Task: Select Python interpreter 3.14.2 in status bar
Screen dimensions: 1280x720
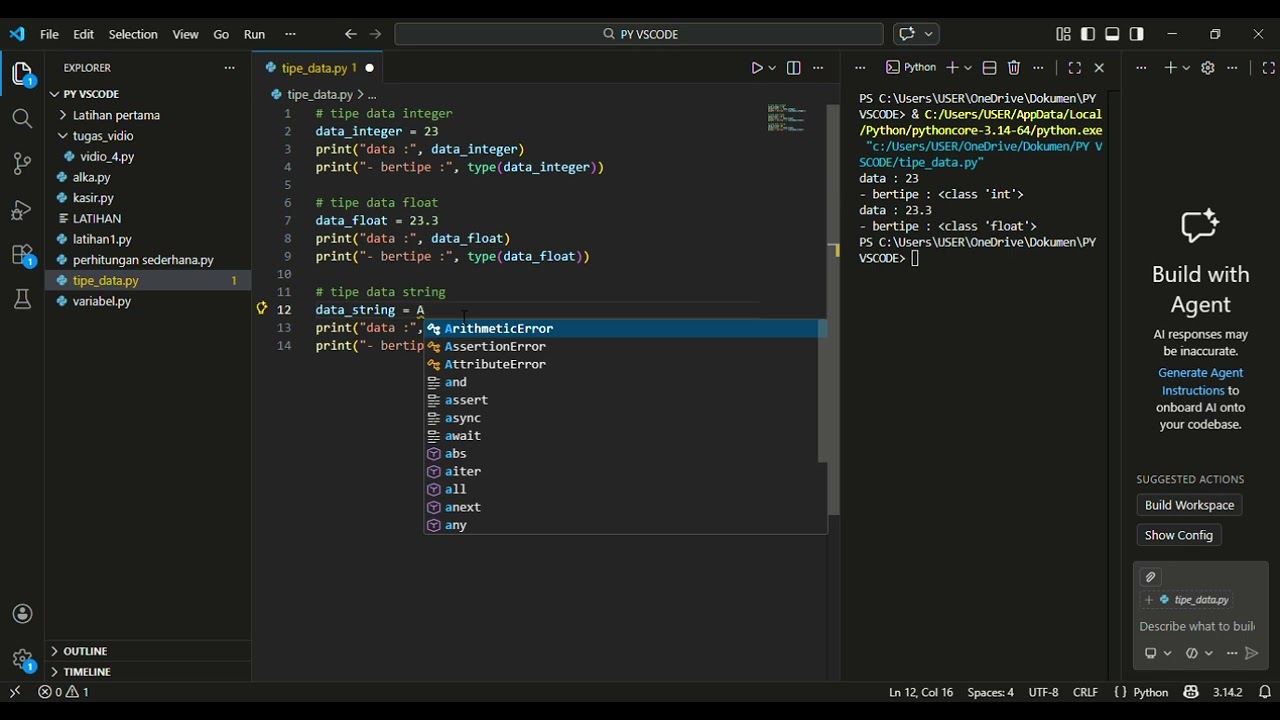Action: pyautogui.click(x=1227, y=692)
